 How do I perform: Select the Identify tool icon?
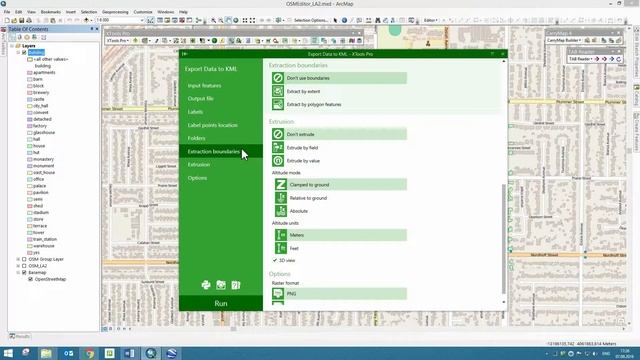pyautogui.click(x=344, y=20)
